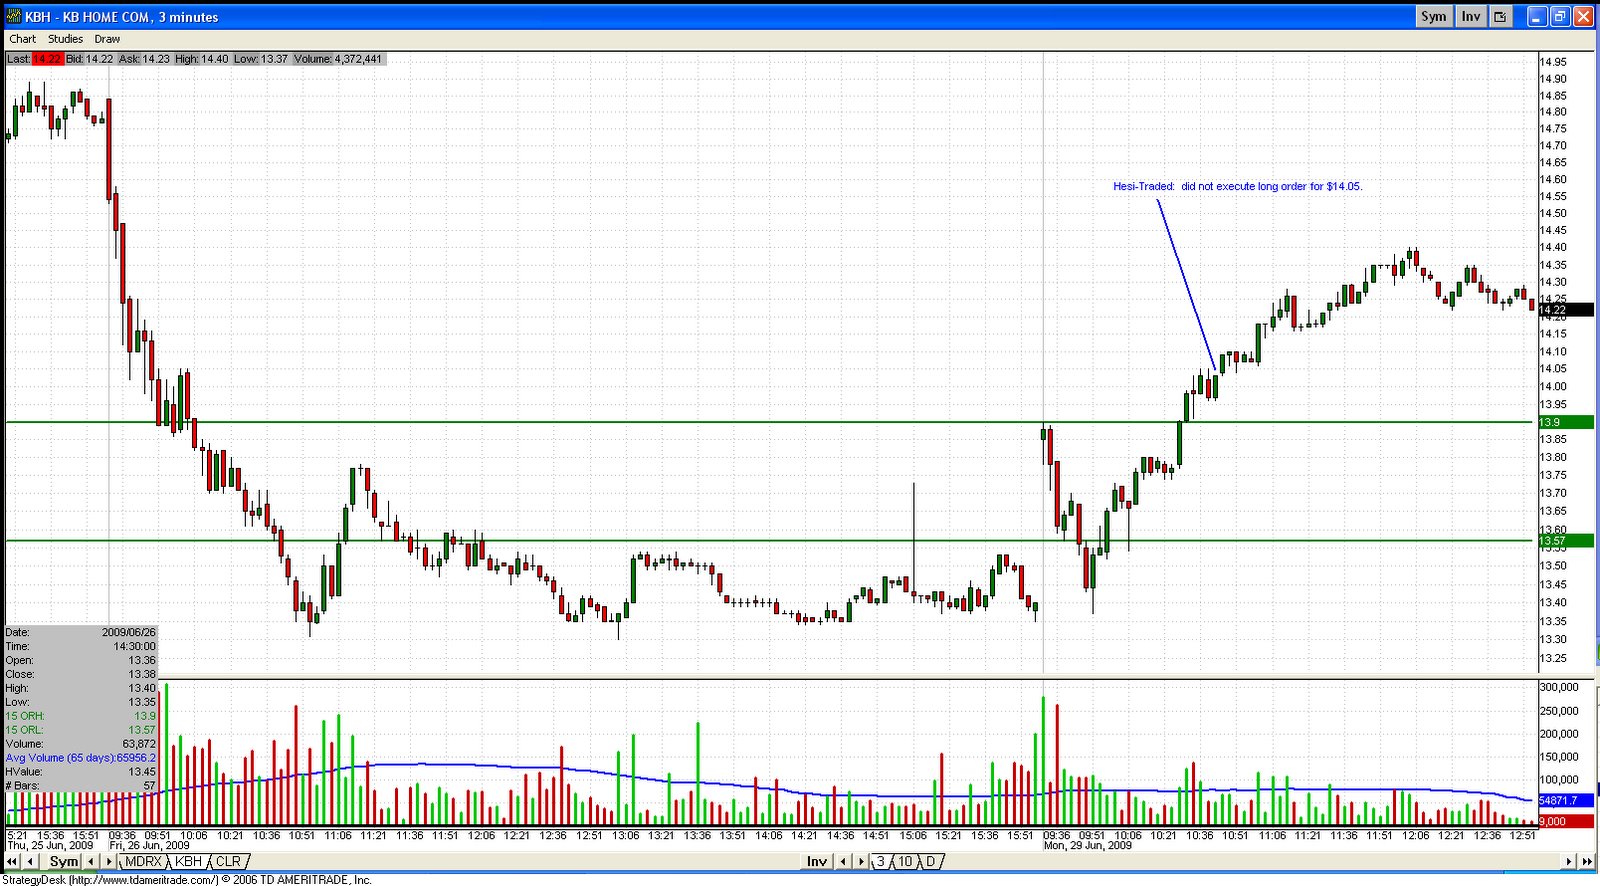Open the Chart menu
The image size is (1600, 886).
22,39
